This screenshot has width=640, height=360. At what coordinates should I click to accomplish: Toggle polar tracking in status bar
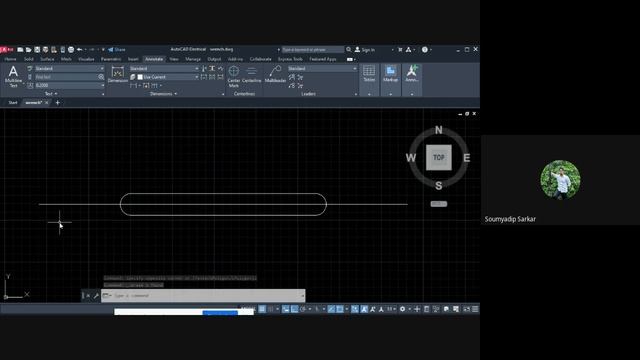tap(303, 309)
